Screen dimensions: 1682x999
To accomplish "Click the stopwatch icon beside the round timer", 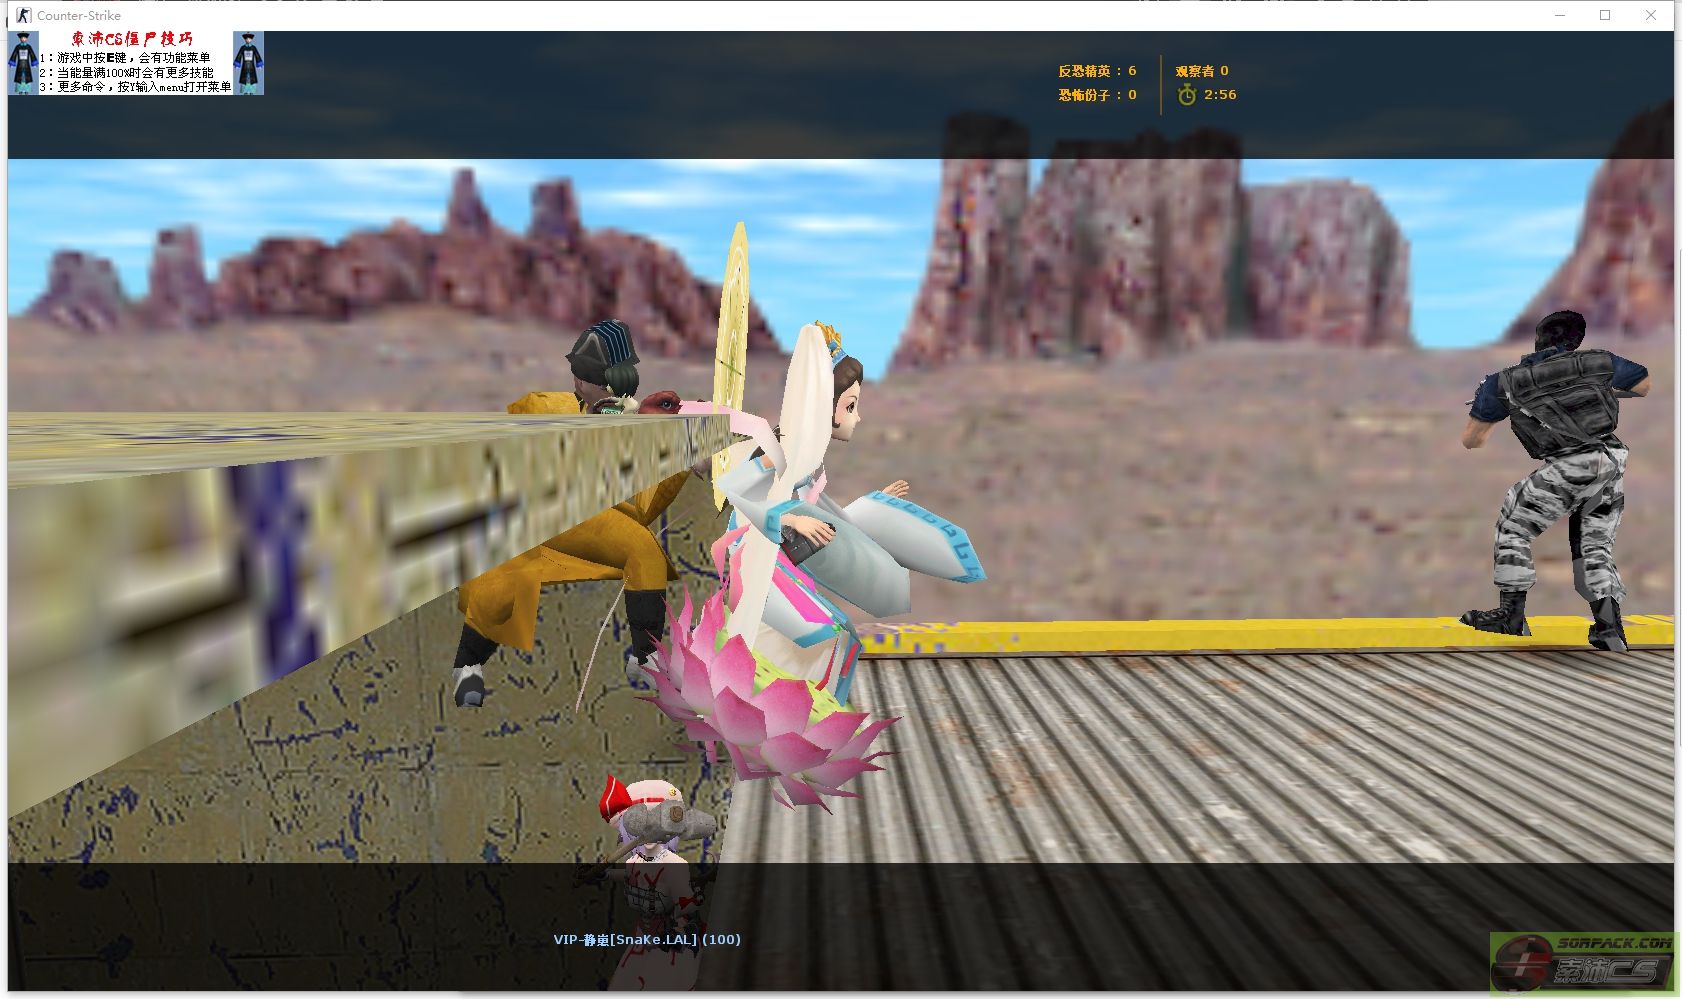I will click(x=1186, y=95).
